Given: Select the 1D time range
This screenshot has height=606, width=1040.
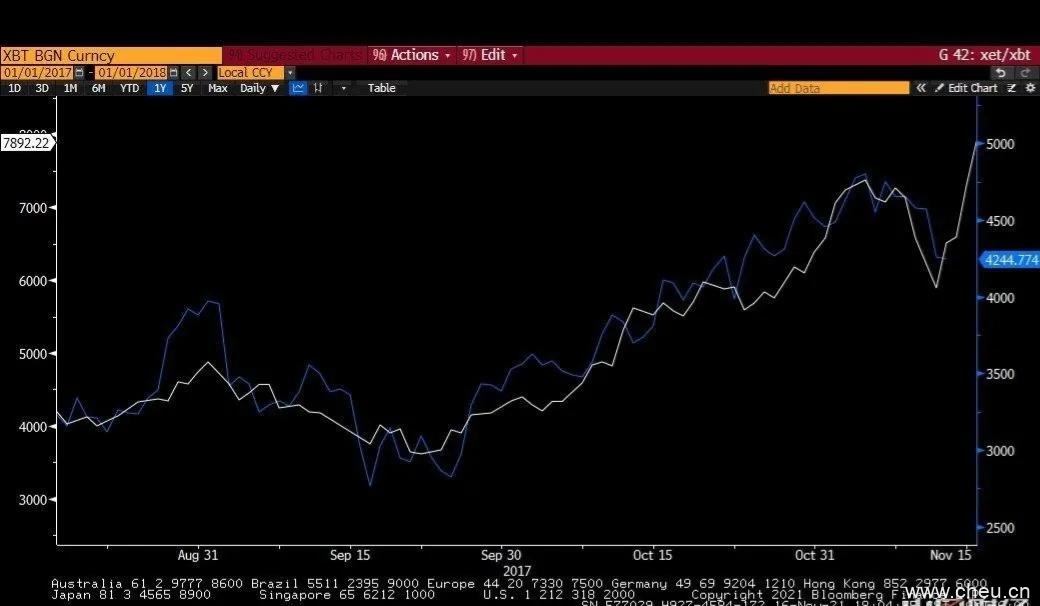Looking at the screenshot, I should click(14, 88).
